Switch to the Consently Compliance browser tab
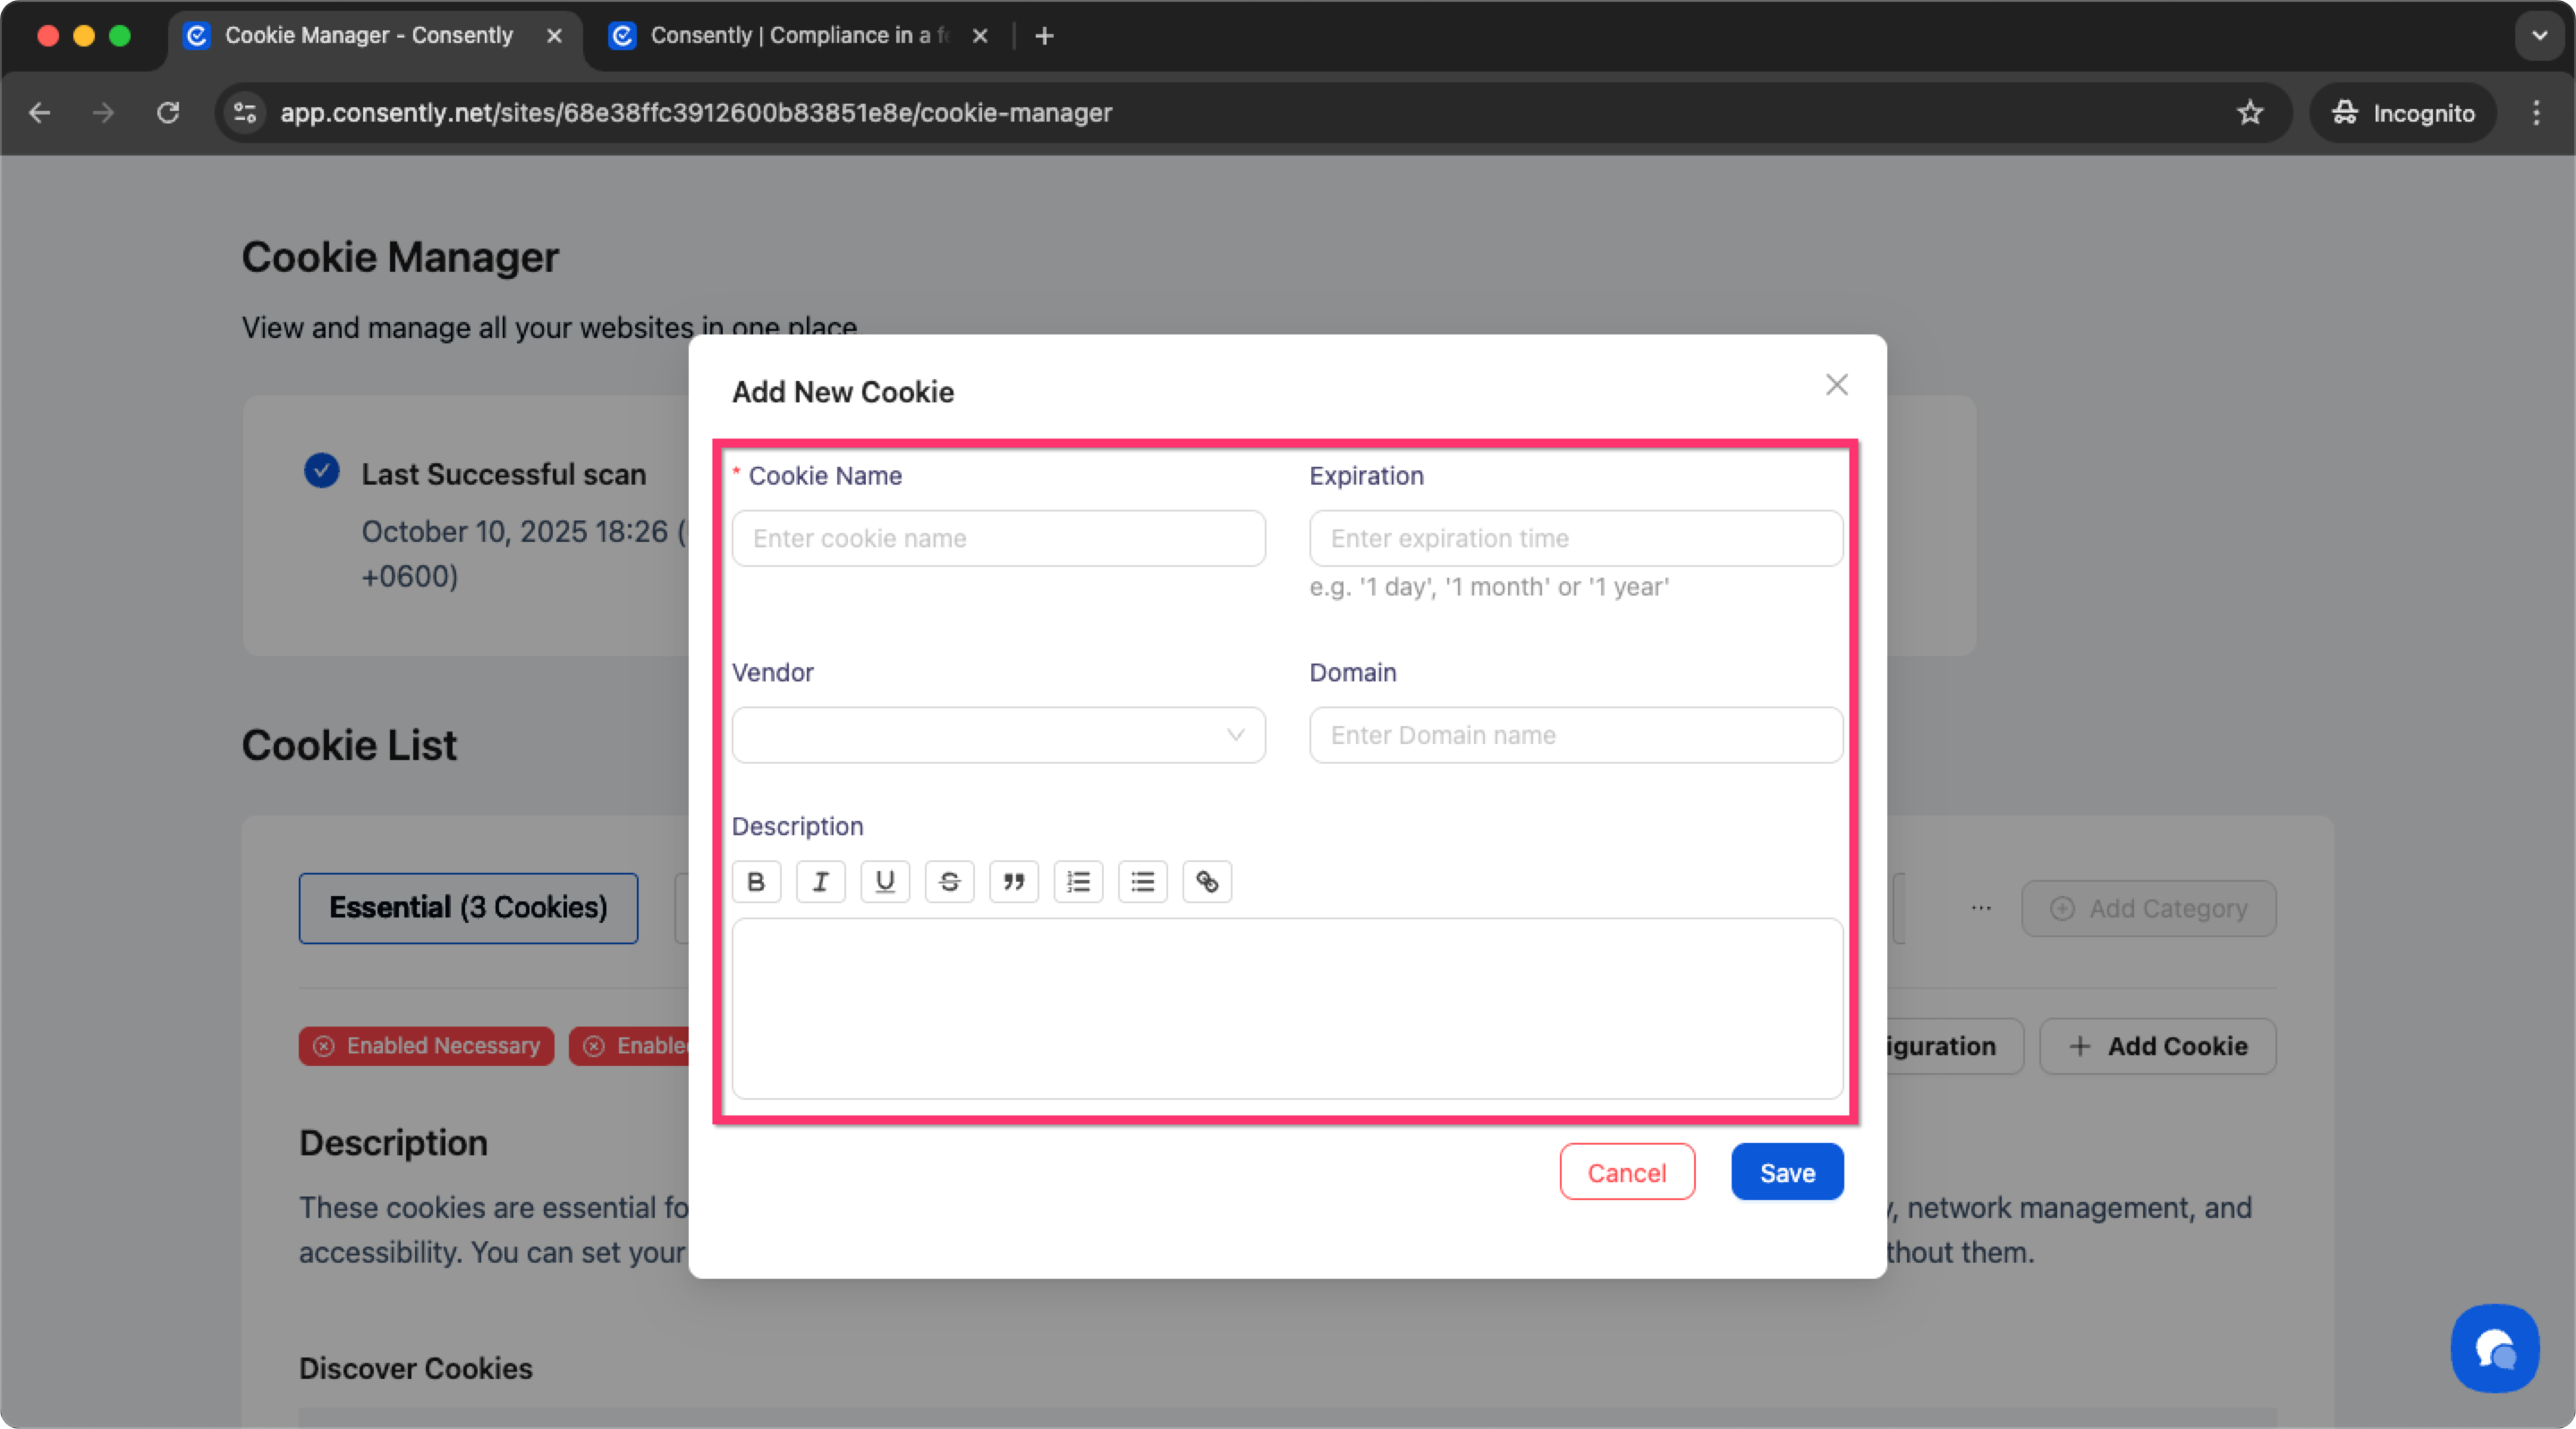This screenshot has height=1429, width=2576. pyautogui.click(x=790, y=36)
